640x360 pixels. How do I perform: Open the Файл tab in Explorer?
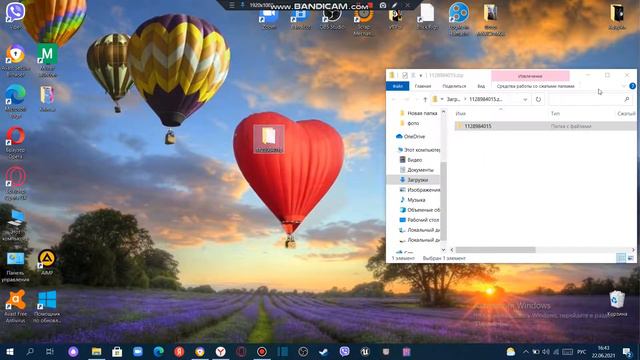[398, 86]
